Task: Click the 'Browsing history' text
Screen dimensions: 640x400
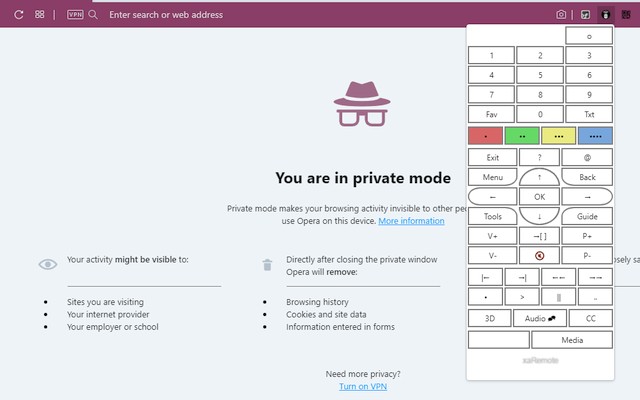Action: coord(317,302)
